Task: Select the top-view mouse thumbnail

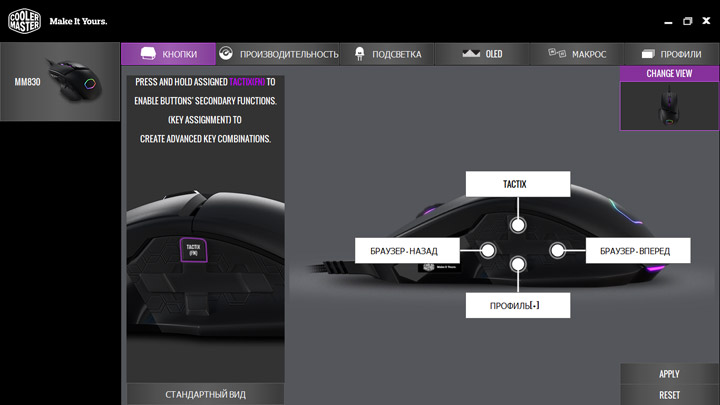Action: coord(669,106)
